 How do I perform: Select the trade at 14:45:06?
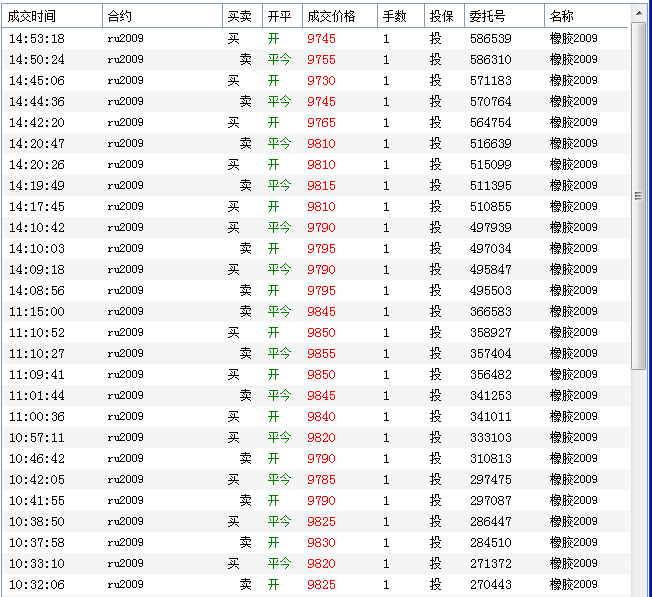coord(316,81)
